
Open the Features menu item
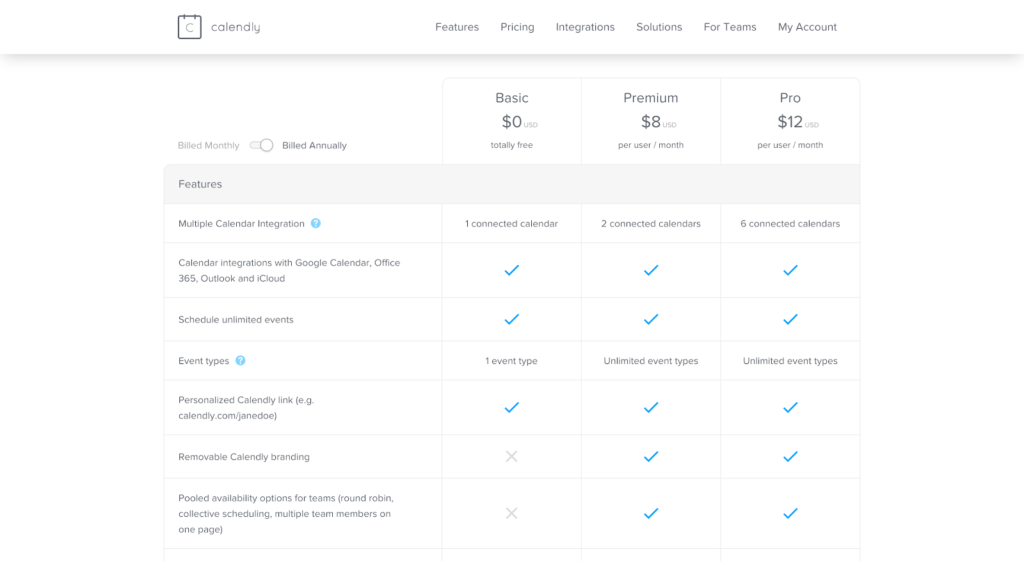pyautogui.click(x=457, y=27)
